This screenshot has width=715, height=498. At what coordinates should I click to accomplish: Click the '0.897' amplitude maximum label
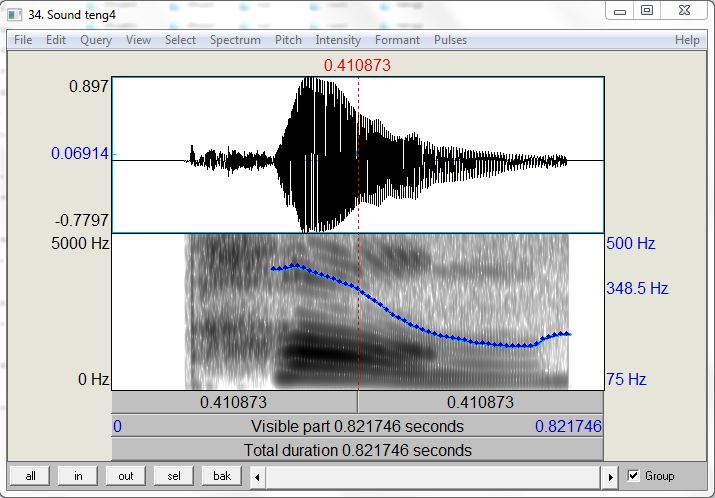[x=89, y=86]
